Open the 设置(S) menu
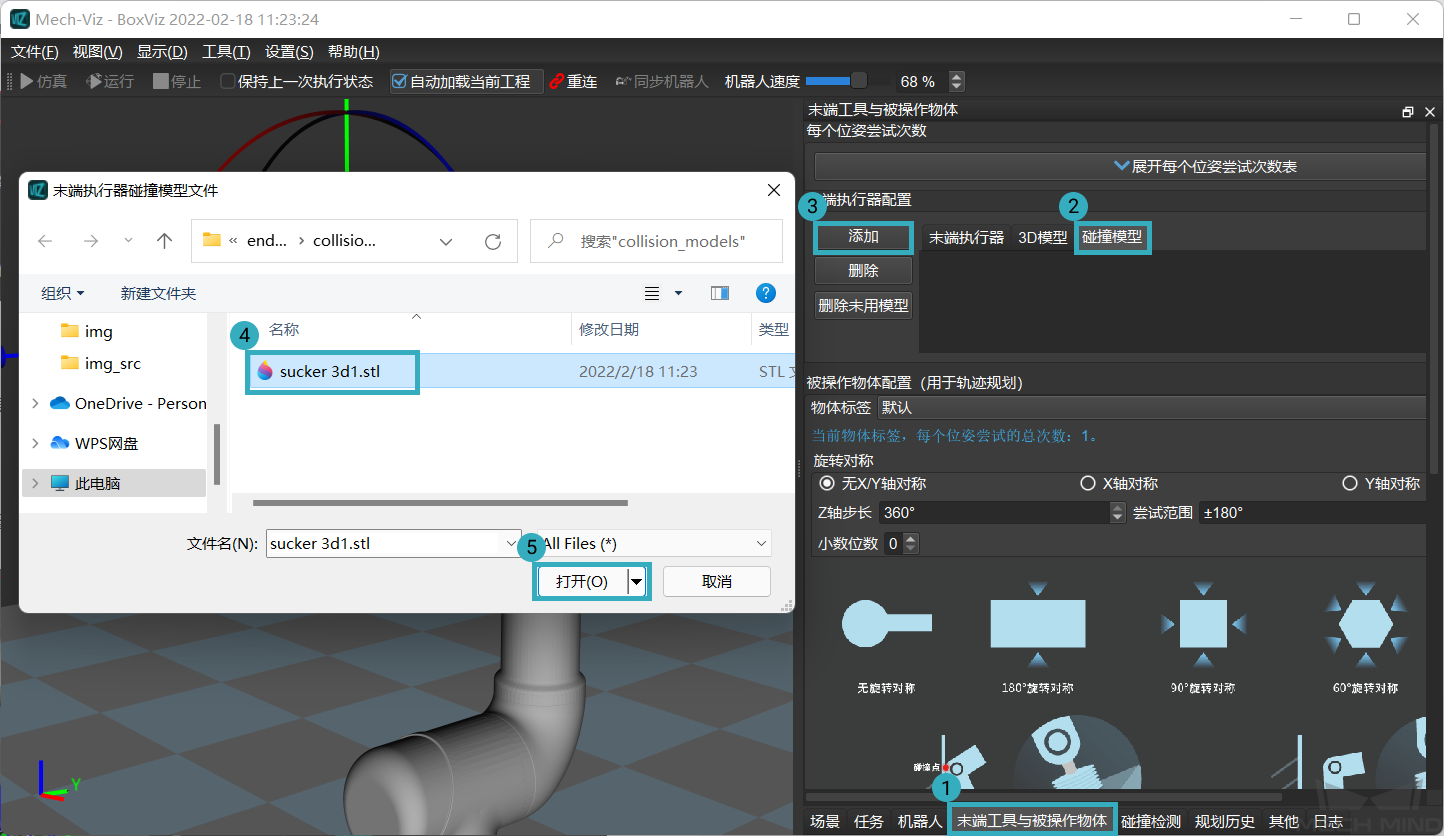This screenshot has width=1444, height=836. tap(289, 52)
